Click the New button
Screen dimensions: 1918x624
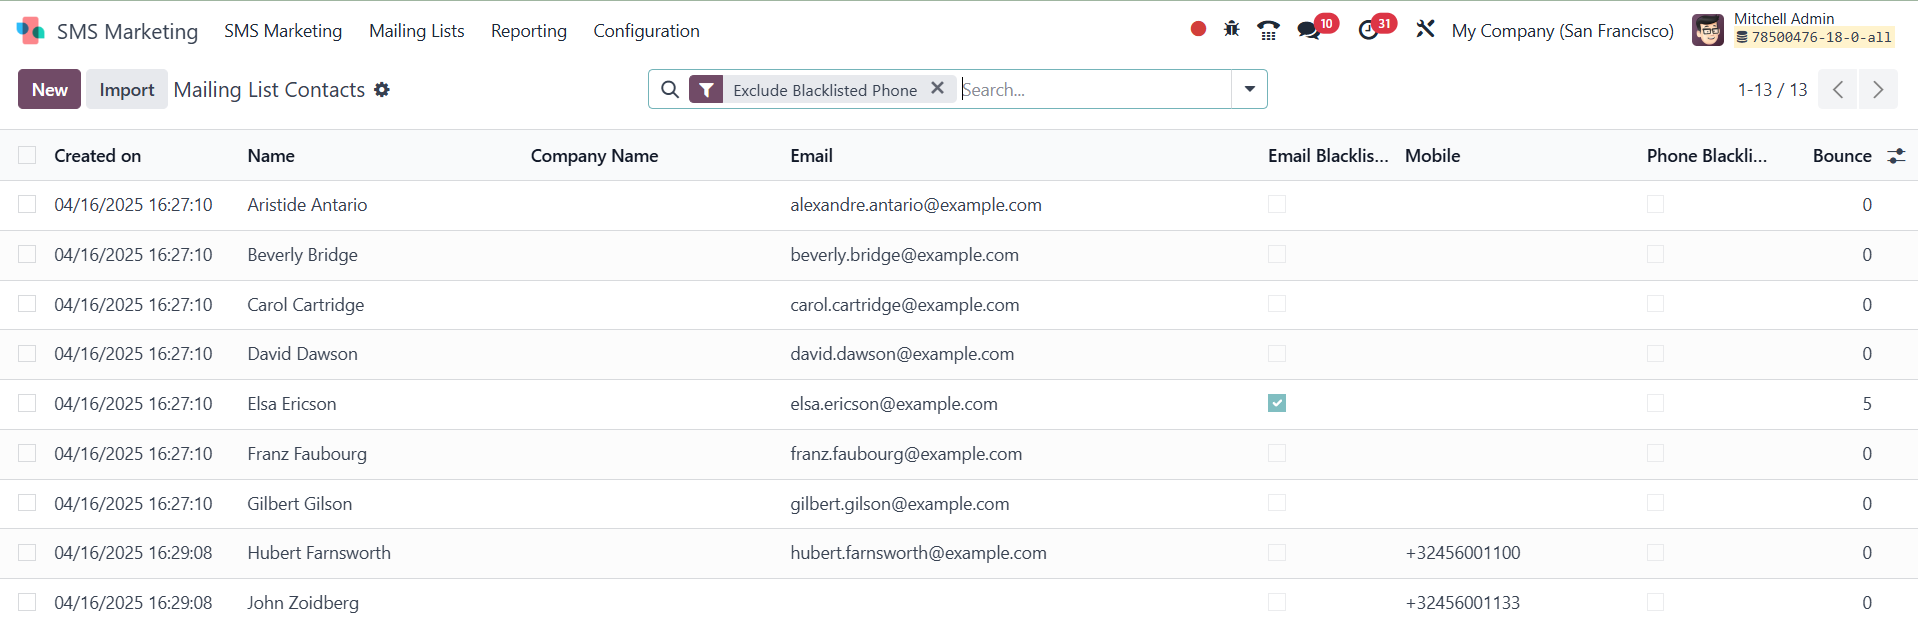pos(49,90)
